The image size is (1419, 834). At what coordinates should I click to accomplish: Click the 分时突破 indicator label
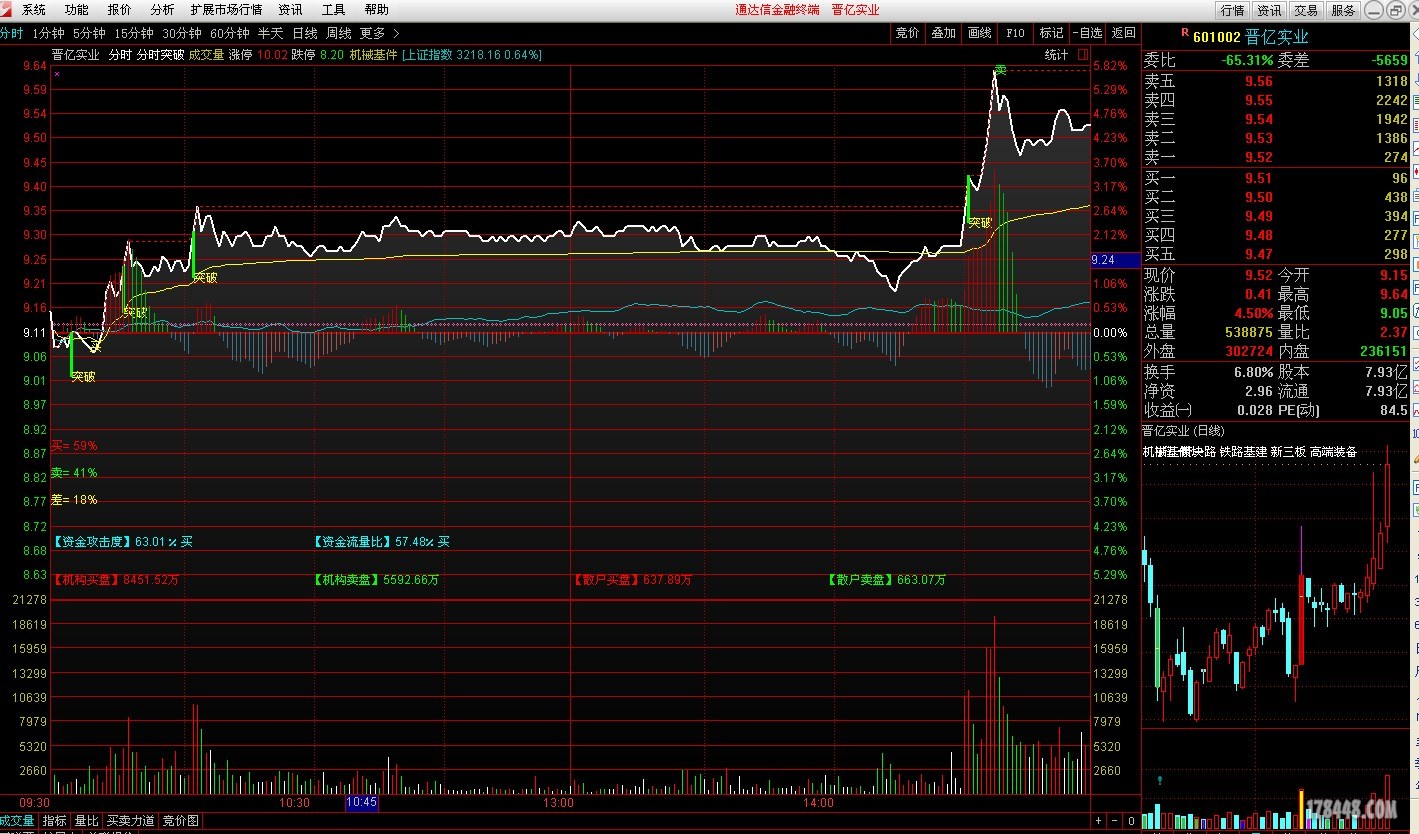pyautogui.click(x=160, y=55)
